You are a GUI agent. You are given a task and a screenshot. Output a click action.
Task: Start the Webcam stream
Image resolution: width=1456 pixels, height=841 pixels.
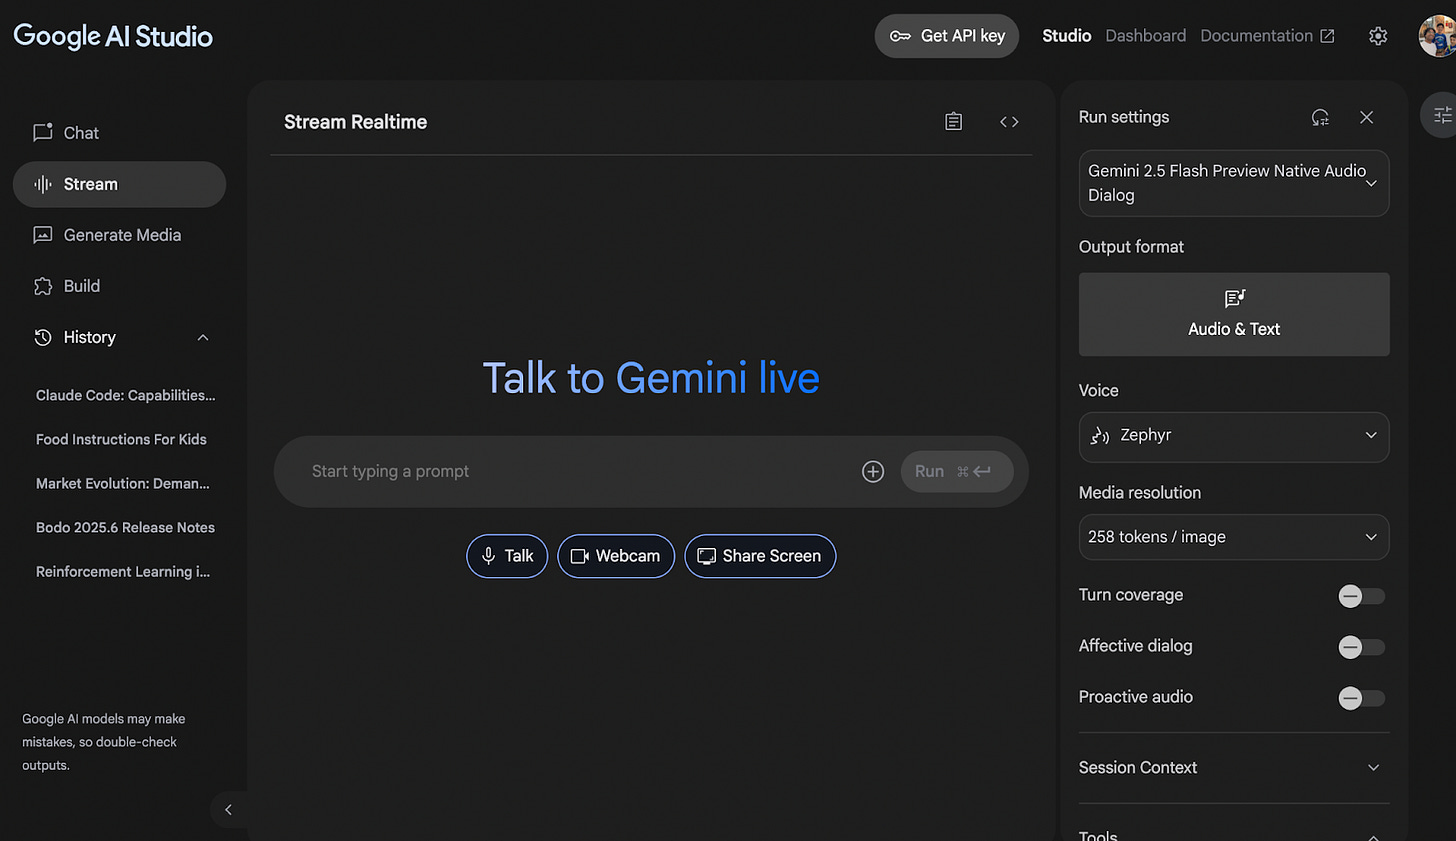(616, 556)
